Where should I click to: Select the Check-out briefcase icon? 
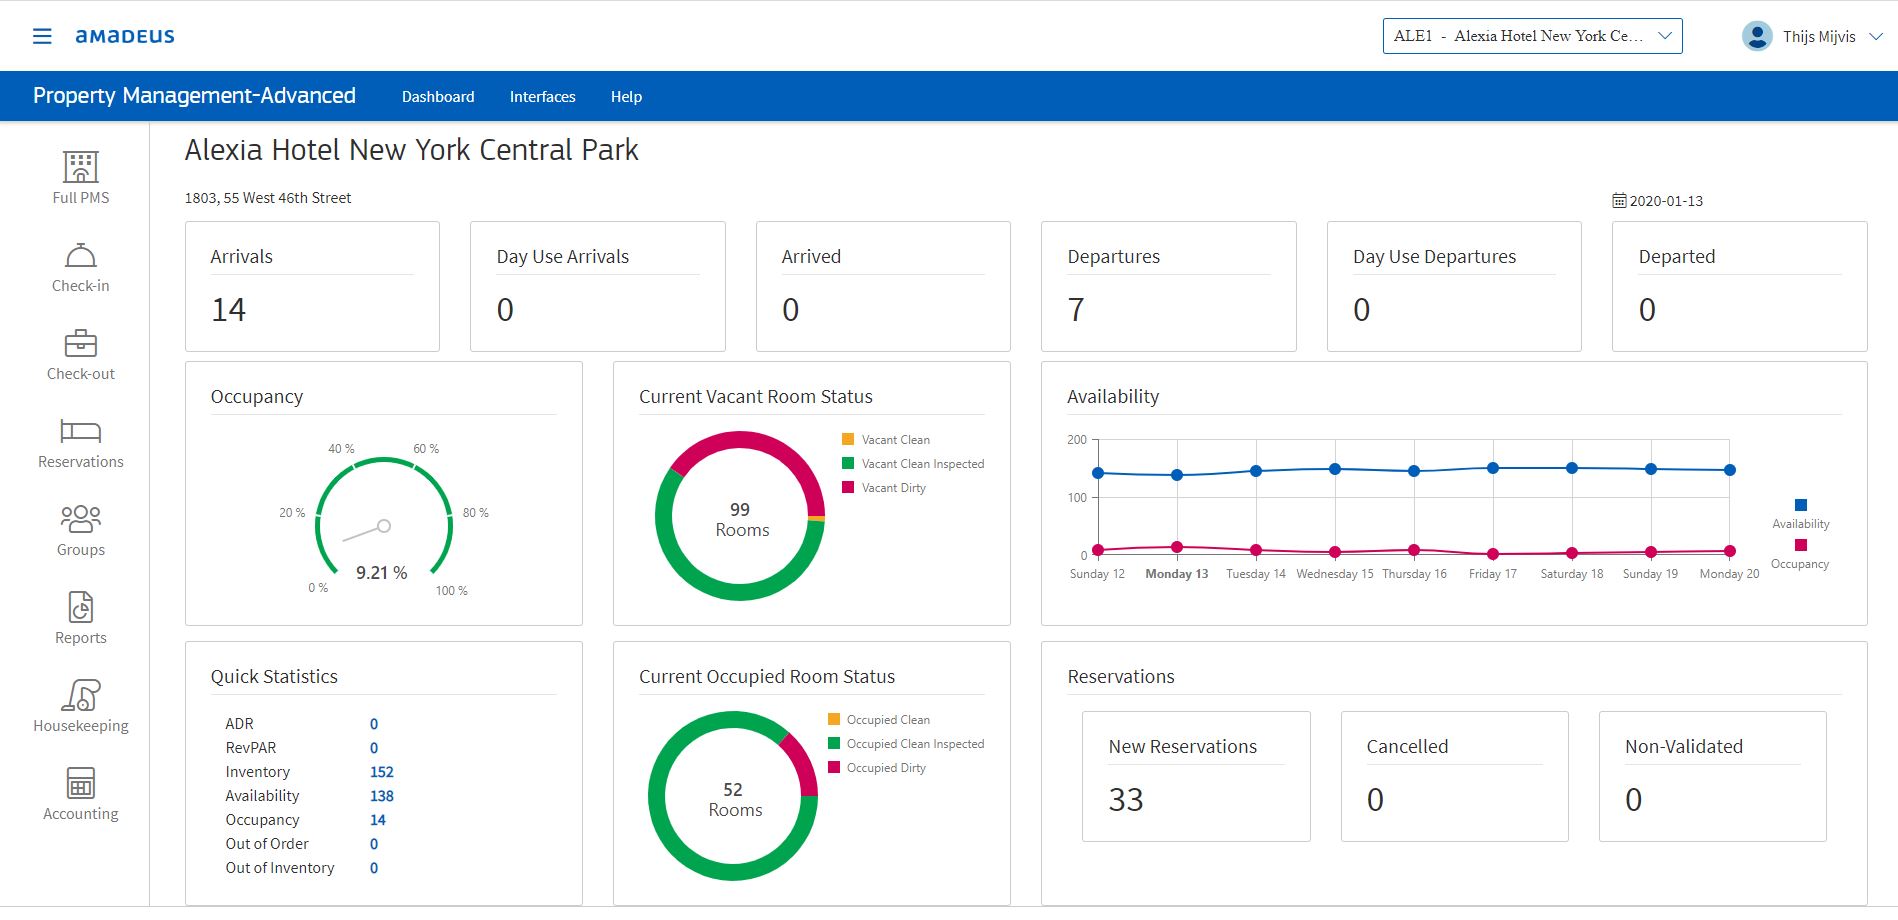[81, 344]
